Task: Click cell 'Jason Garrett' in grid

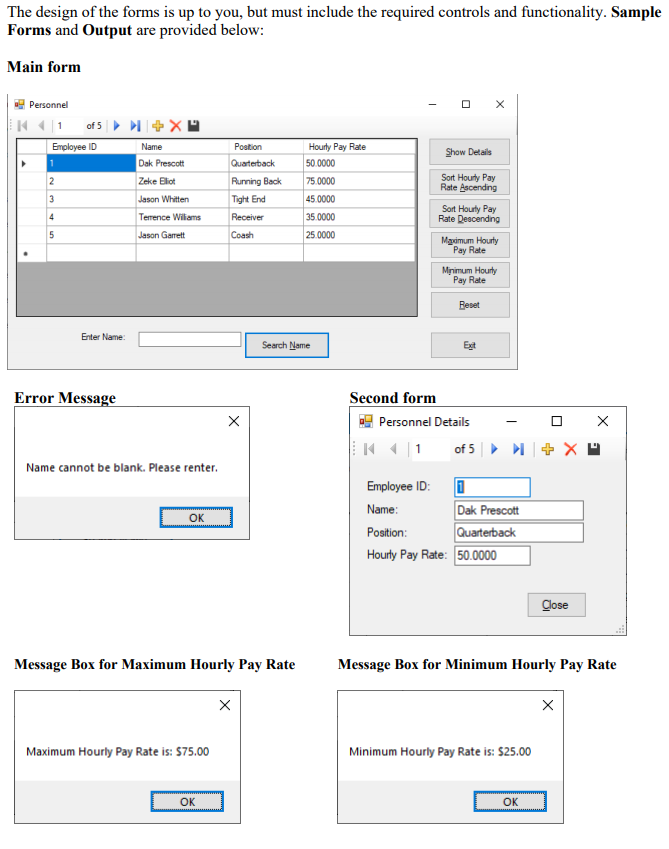Action: pos(182,235)
